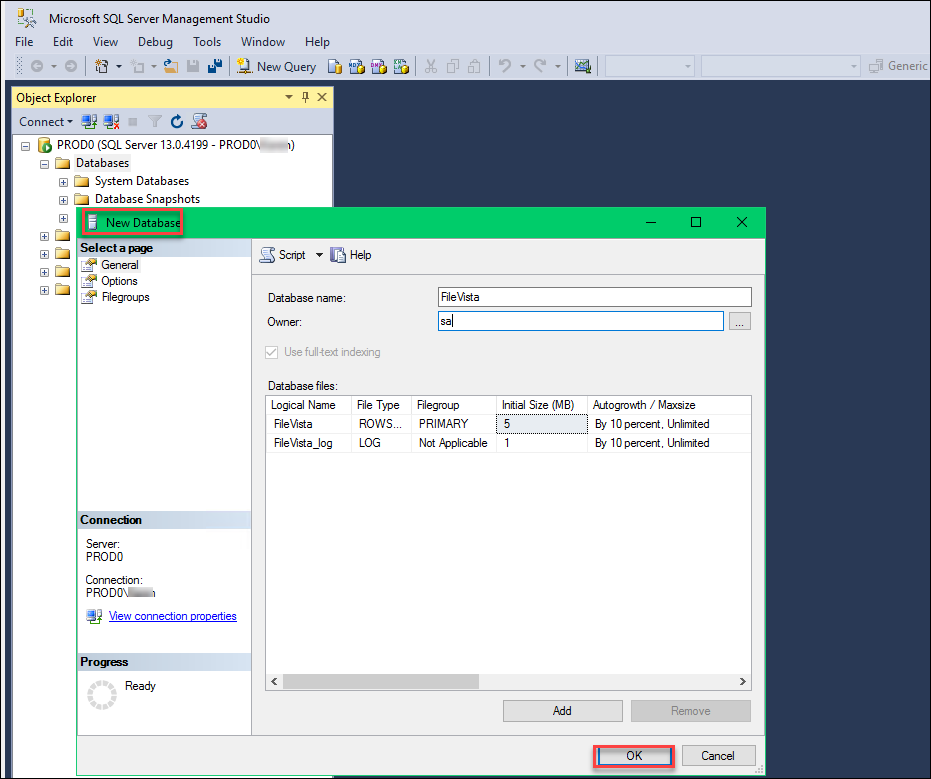Image resolution: width=931 pixels, height=779 pixels.
Task: Click the PROD0 server icon in tree
Action: tap(45, 145)
